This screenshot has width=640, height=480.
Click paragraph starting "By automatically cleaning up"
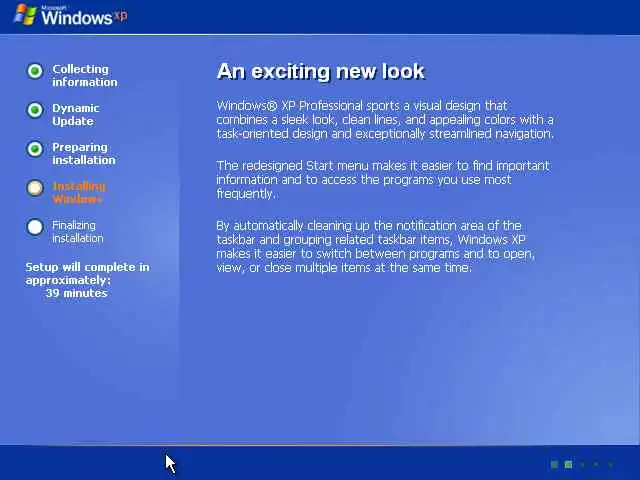click(375, 247)
